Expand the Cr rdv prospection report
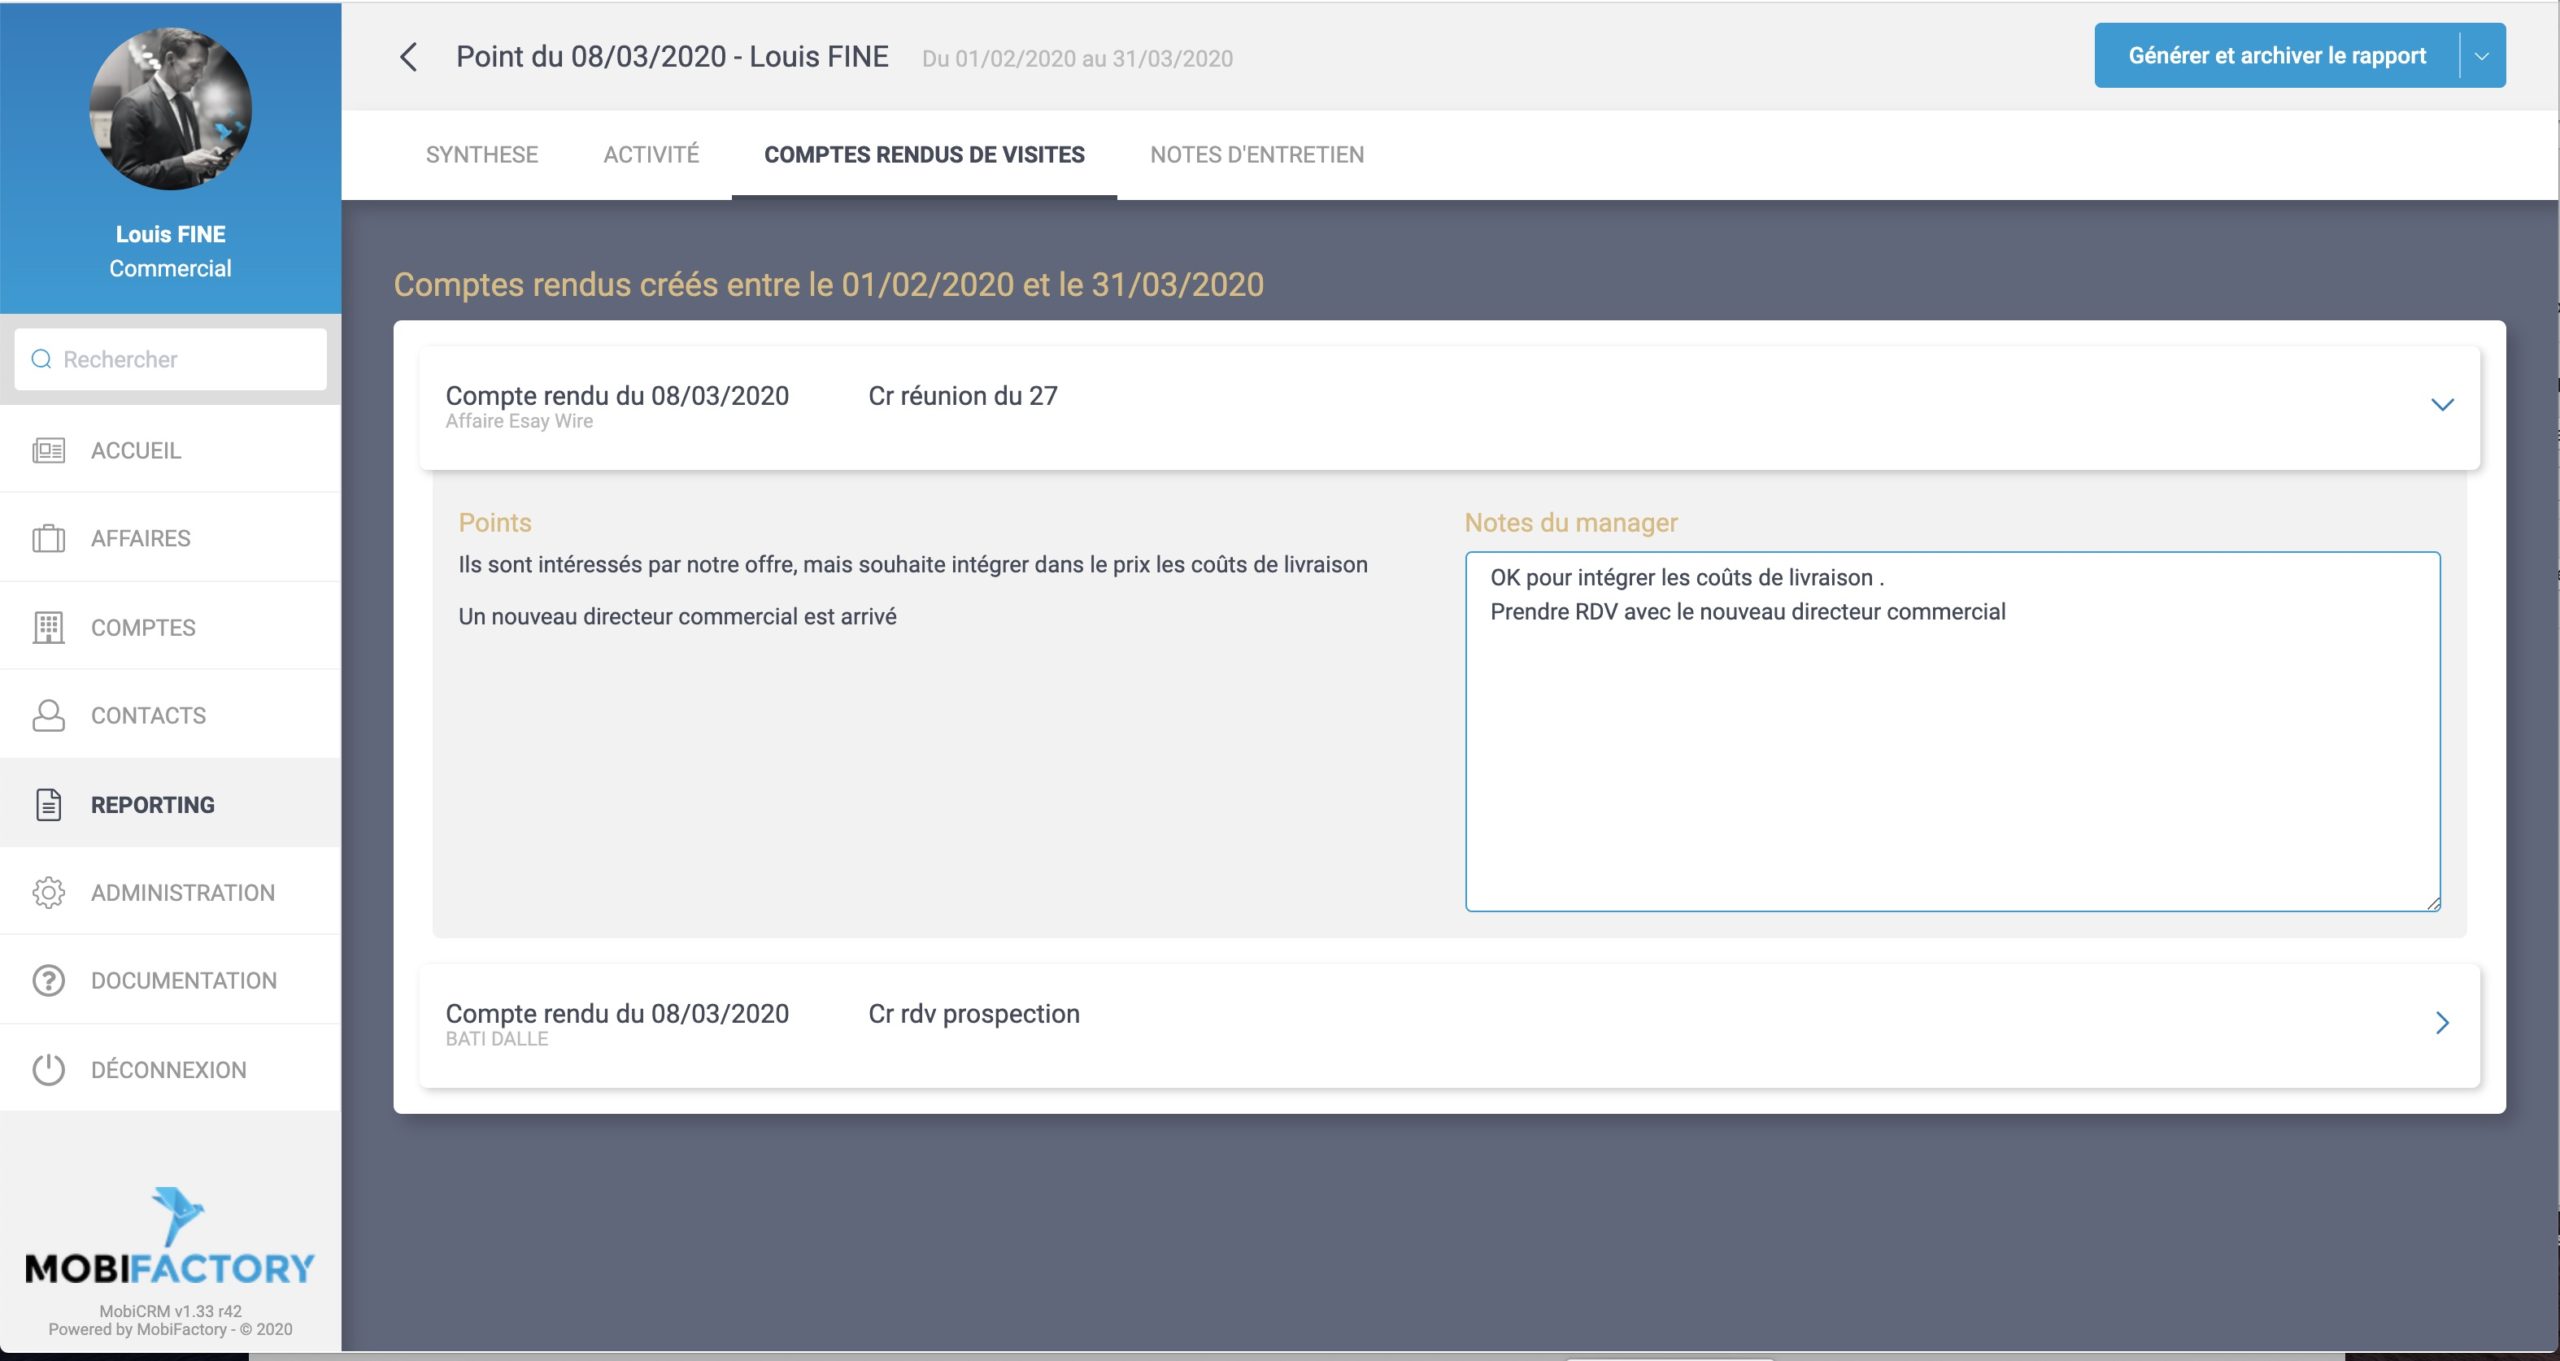Image resolution: width=2560 pixels, height=1361 pixels. [2444, 1023]
